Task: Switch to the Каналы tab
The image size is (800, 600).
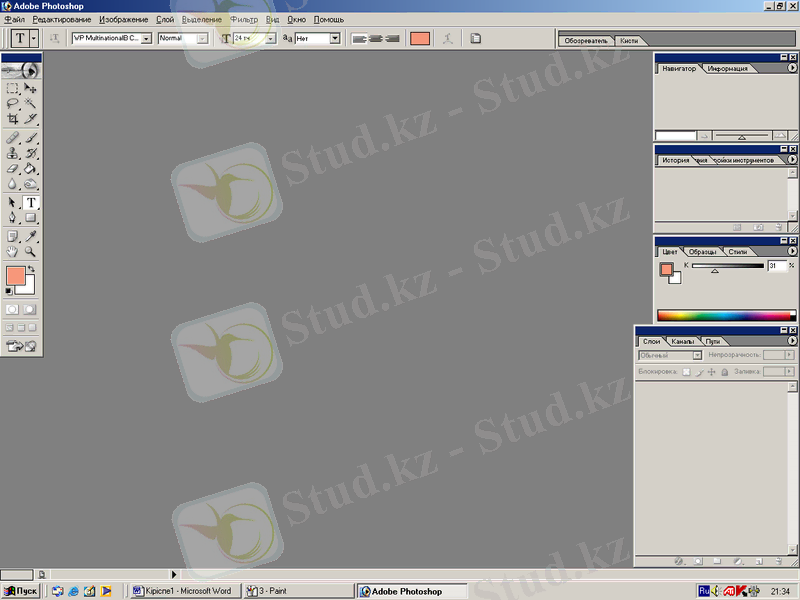Action: click(x=682, y=341)
